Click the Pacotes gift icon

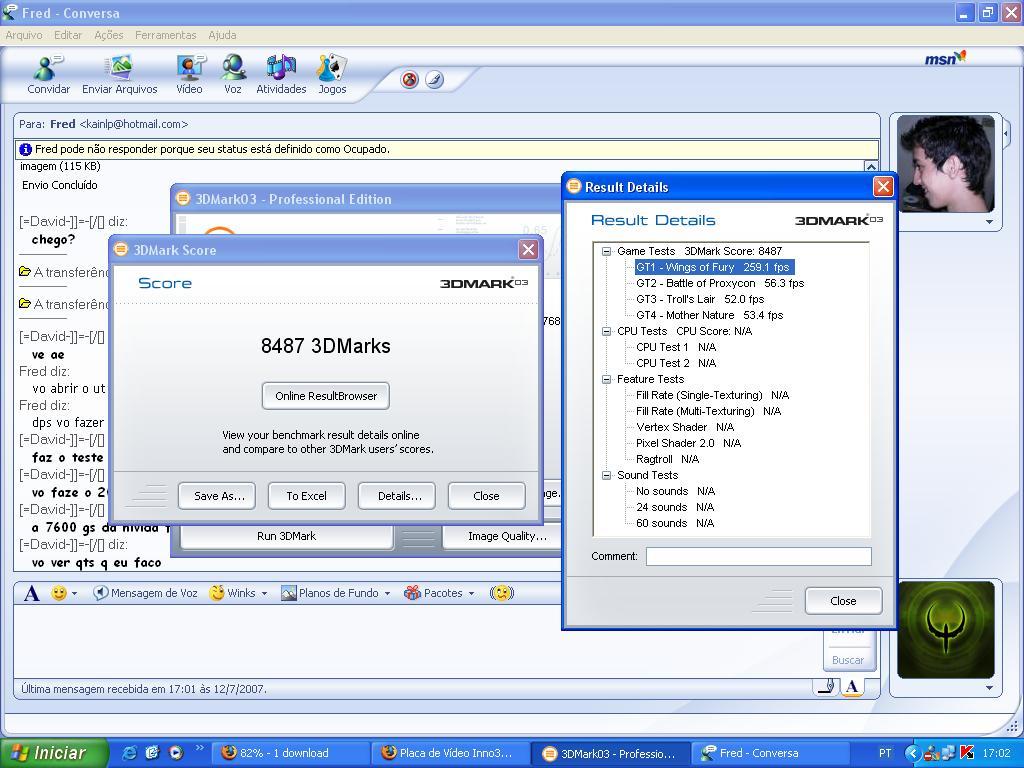click(x=412, y=593)
